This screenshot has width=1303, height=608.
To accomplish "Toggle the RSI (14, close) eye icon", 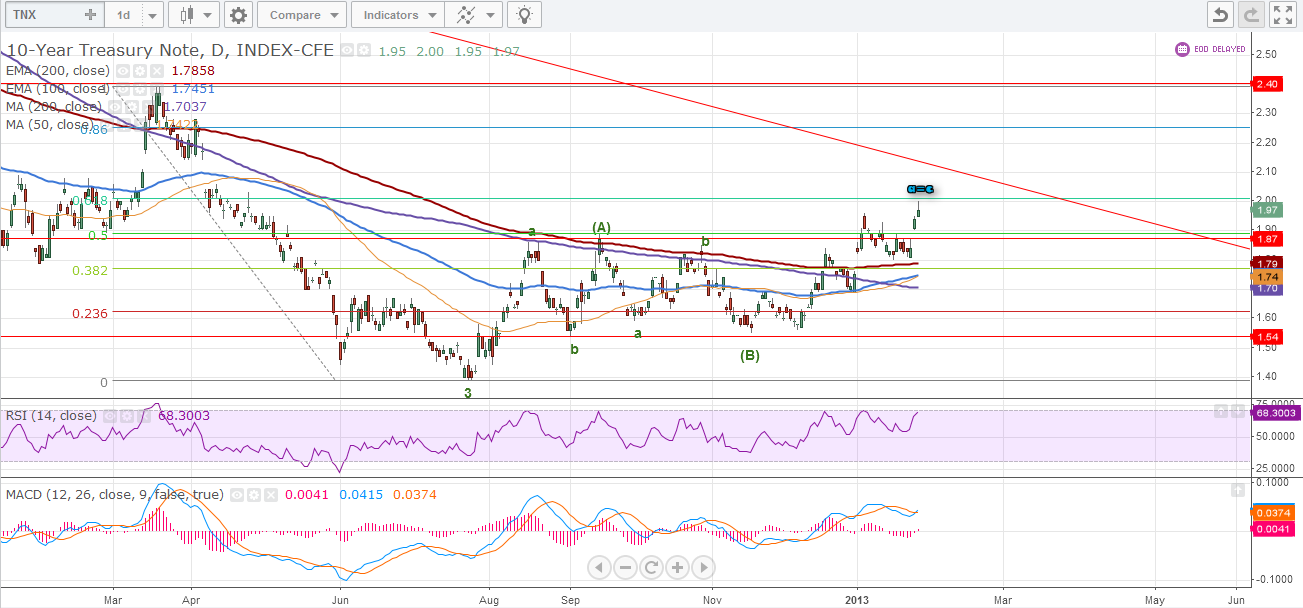I will click(x=109, y=415).
